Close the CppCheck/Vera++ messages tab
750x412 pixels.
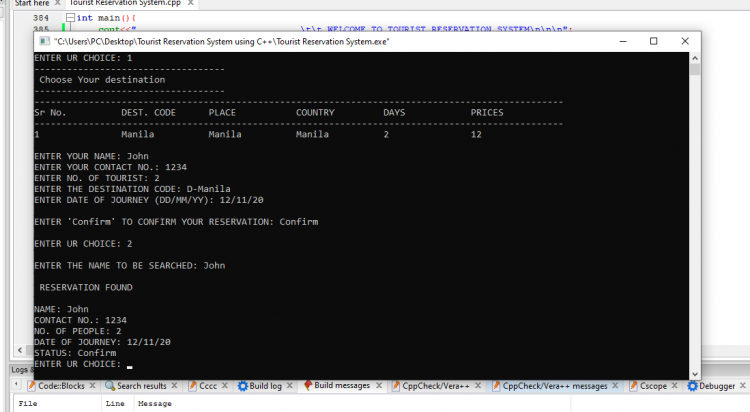615,385
